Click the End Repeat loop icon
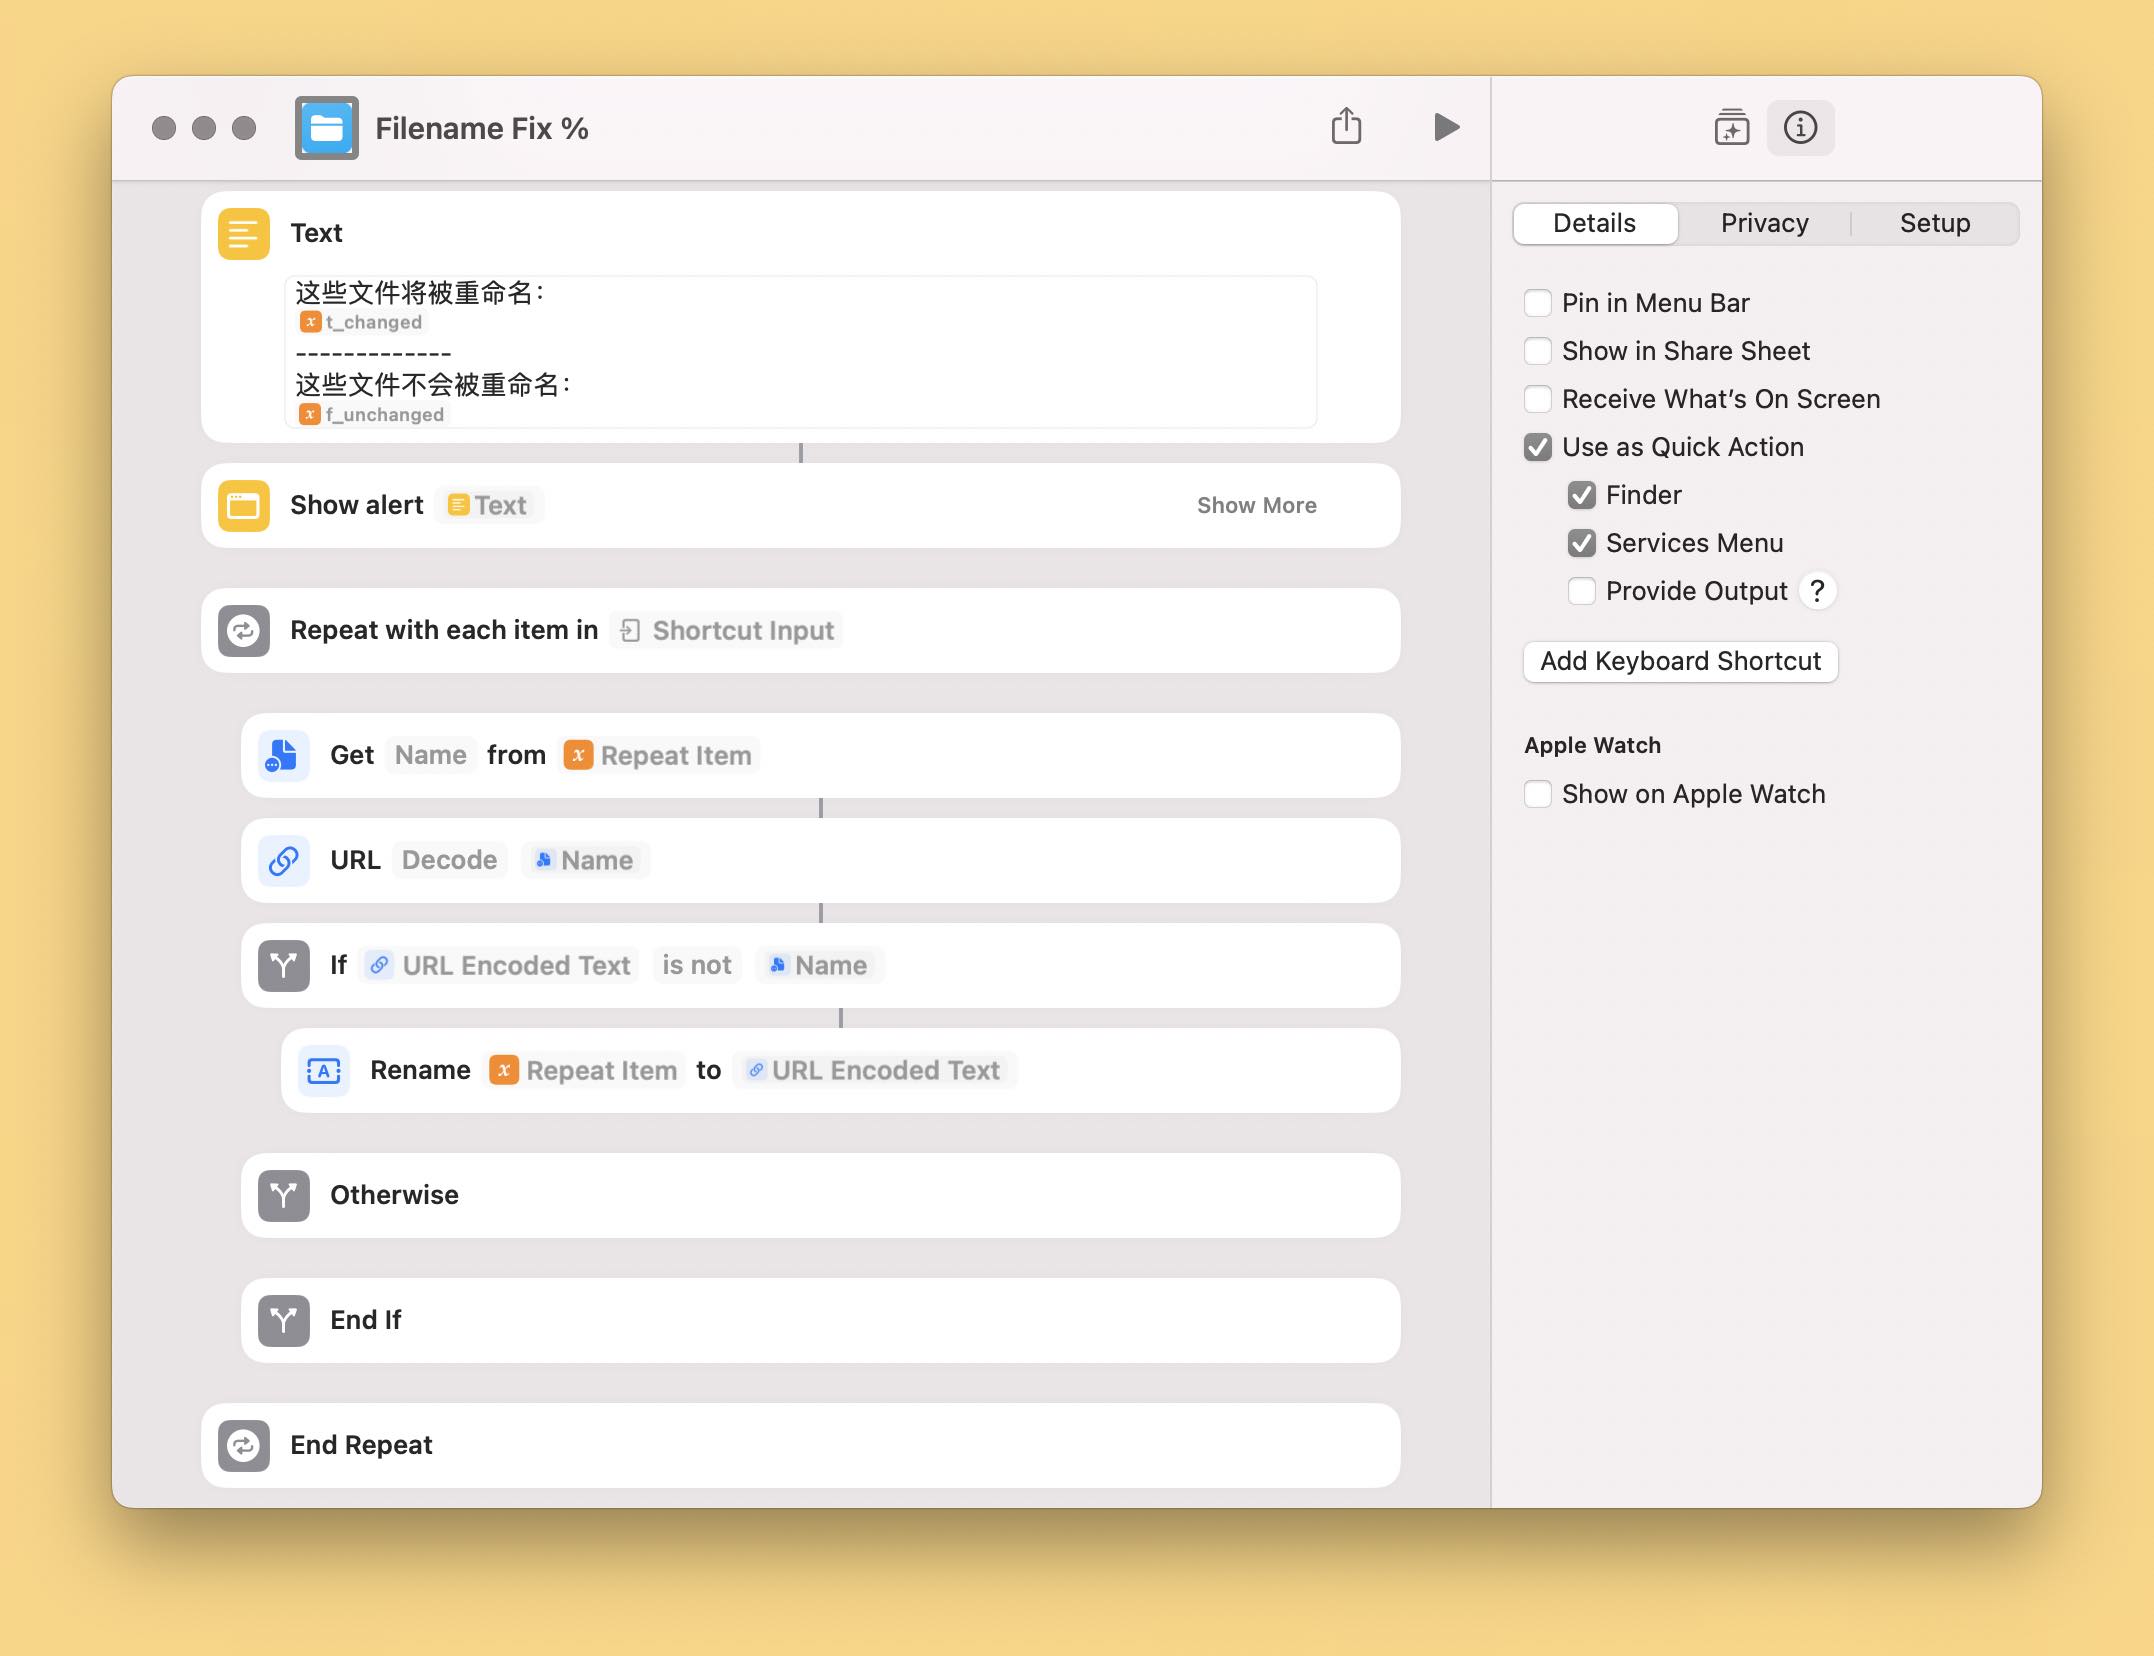This screenshot has width=2154, height=1656. click(x=244, y=1445)
